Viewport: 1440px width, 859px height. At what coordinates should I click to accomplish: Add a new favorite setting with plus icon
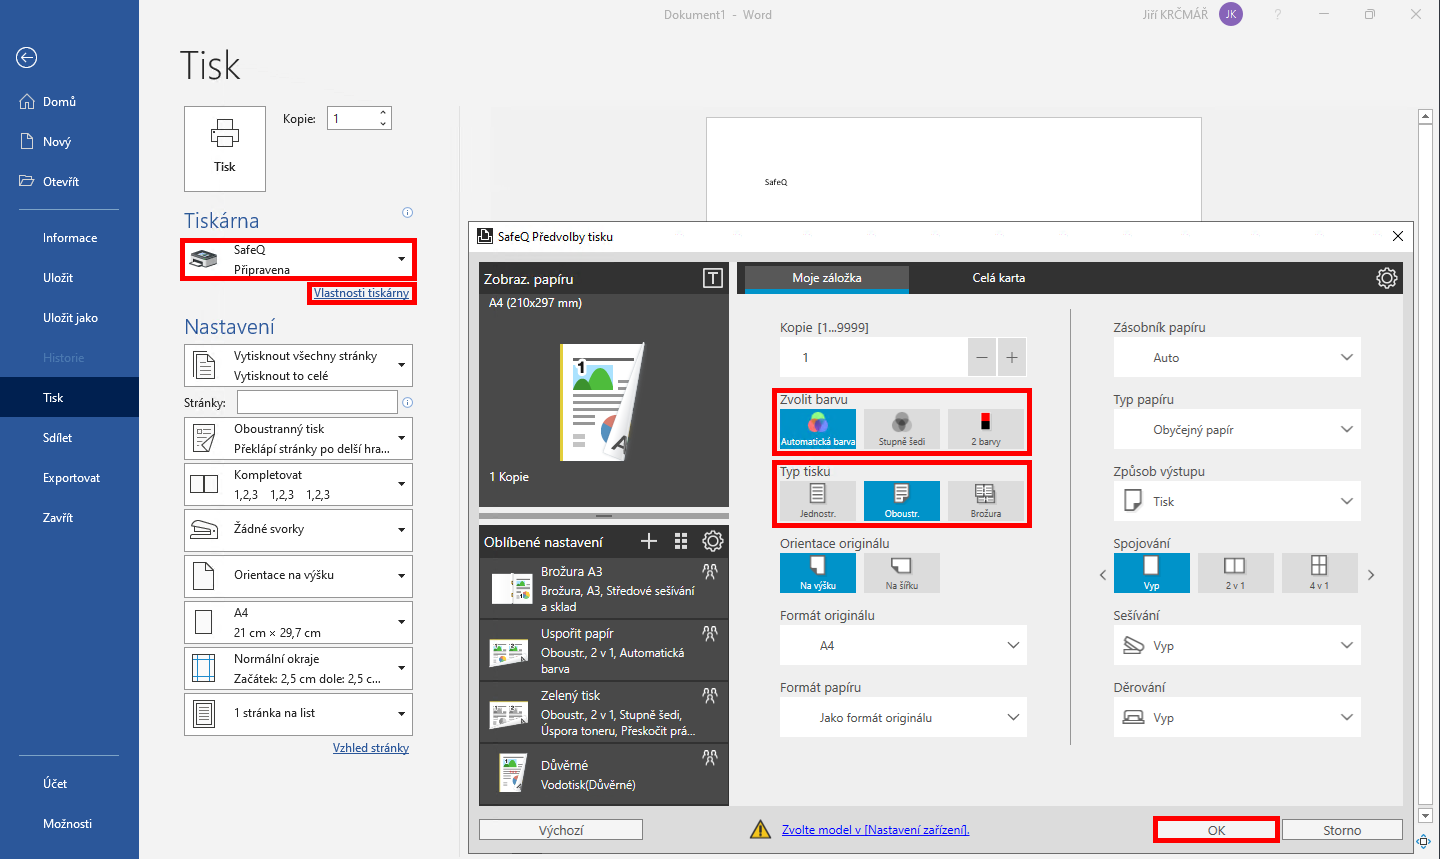coord(649,541)
